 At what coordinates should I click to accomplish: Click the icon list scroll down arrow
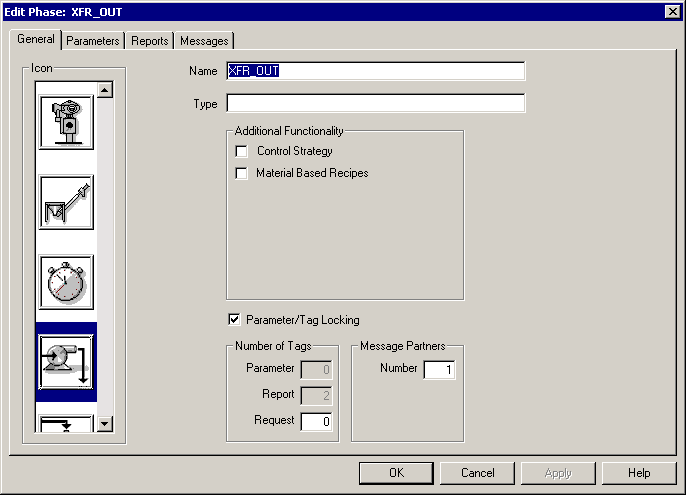(x=105, y=424)
